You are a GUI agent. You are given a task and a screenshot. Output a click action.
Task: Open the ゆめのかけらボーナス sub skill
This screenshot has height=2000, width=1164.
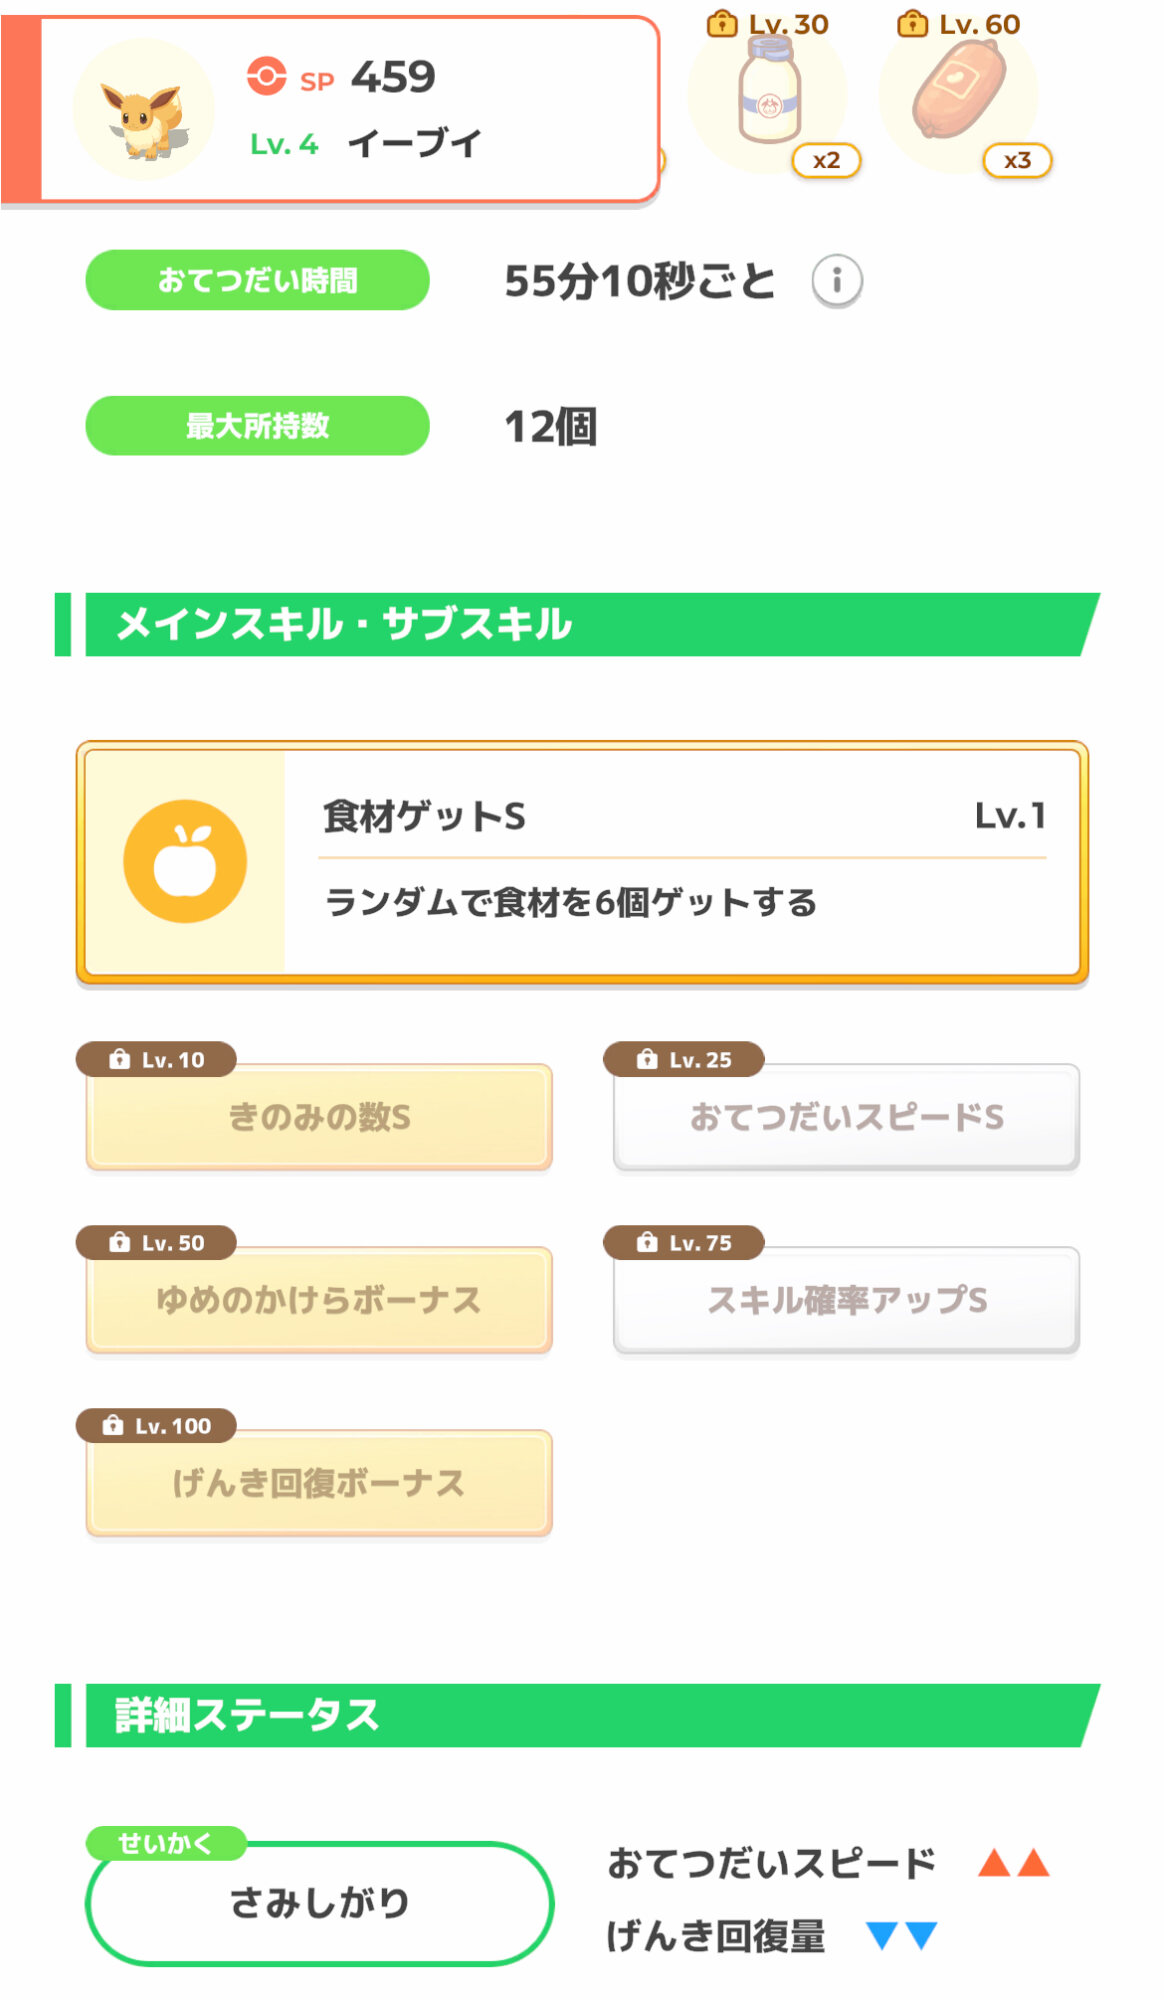tap(319, 1301)
